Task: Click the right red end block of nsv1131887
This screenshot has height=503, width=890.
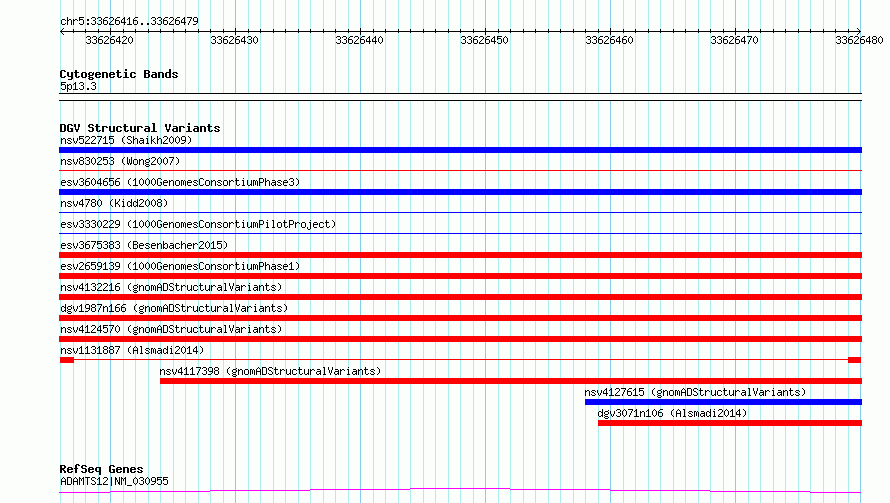Action: [x=854, y=360]
